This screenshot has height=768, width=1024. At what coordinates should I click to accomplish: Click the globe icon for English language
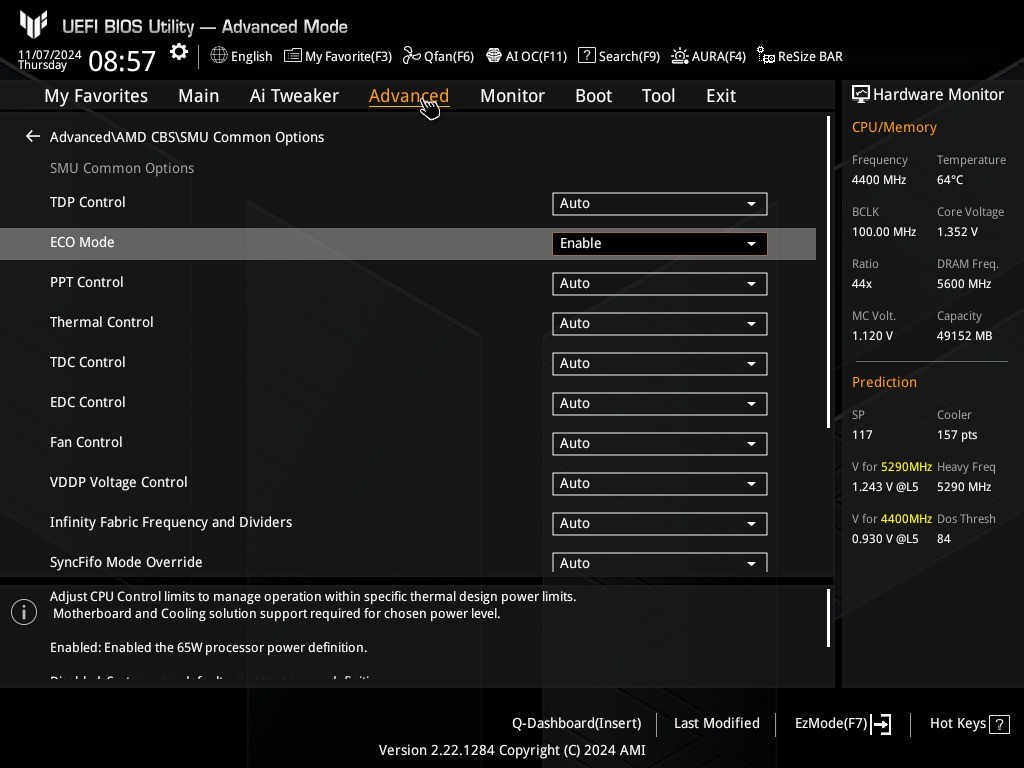click(219, 56)
